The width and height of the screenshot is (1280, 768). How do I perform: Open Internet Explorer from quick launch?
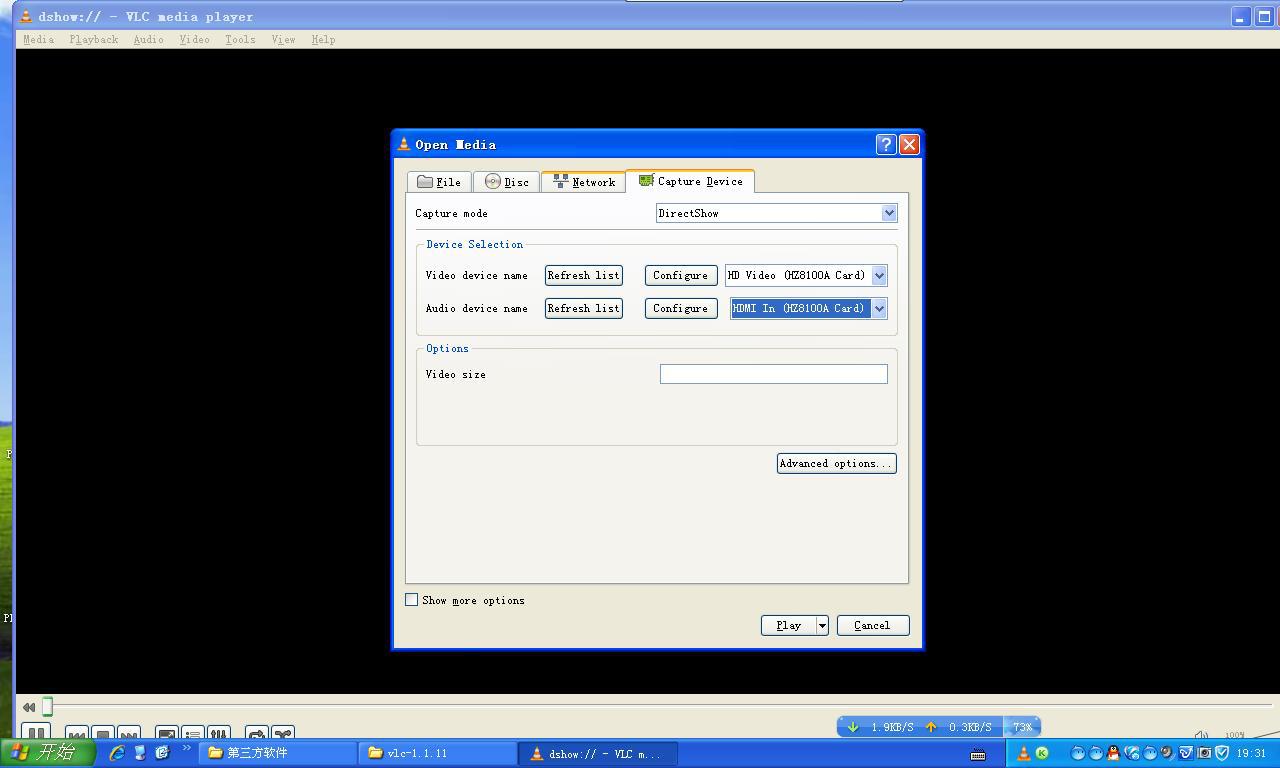point(117,753)
